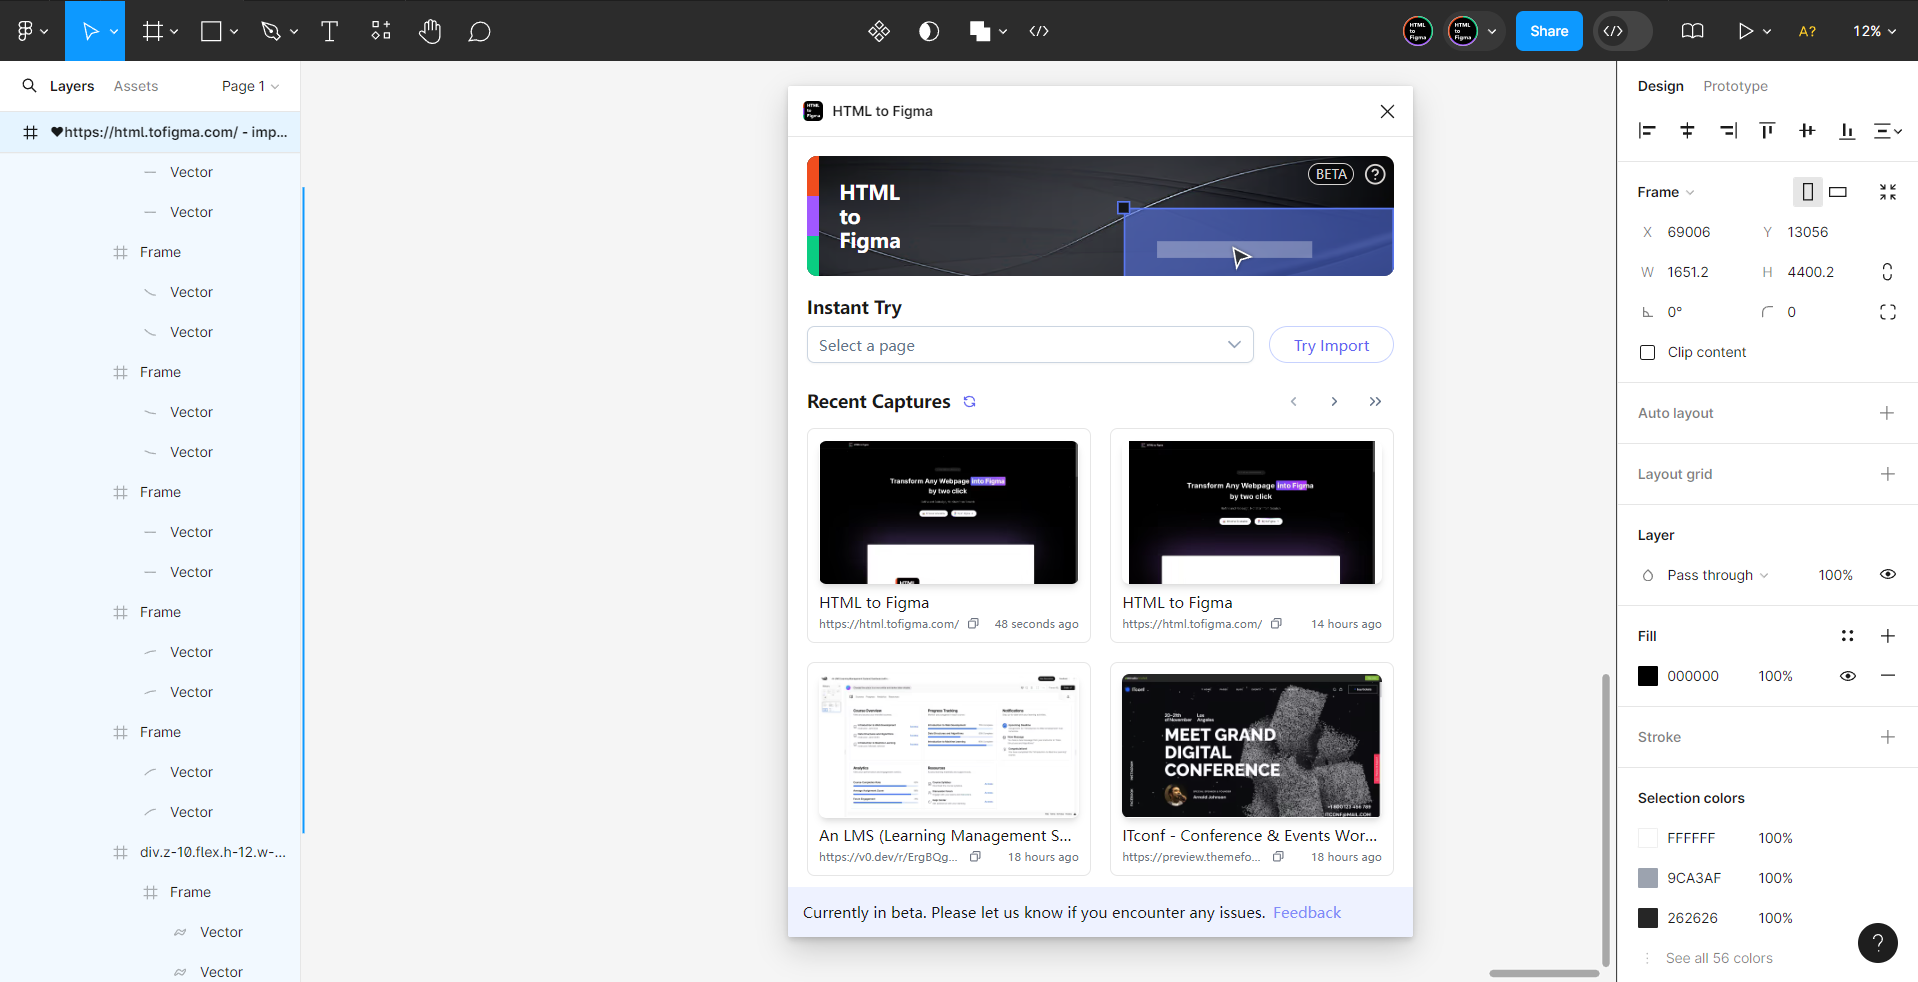Add Auto layout with plus
This screenshot has width=1918, height=982.
point(1887,413)
